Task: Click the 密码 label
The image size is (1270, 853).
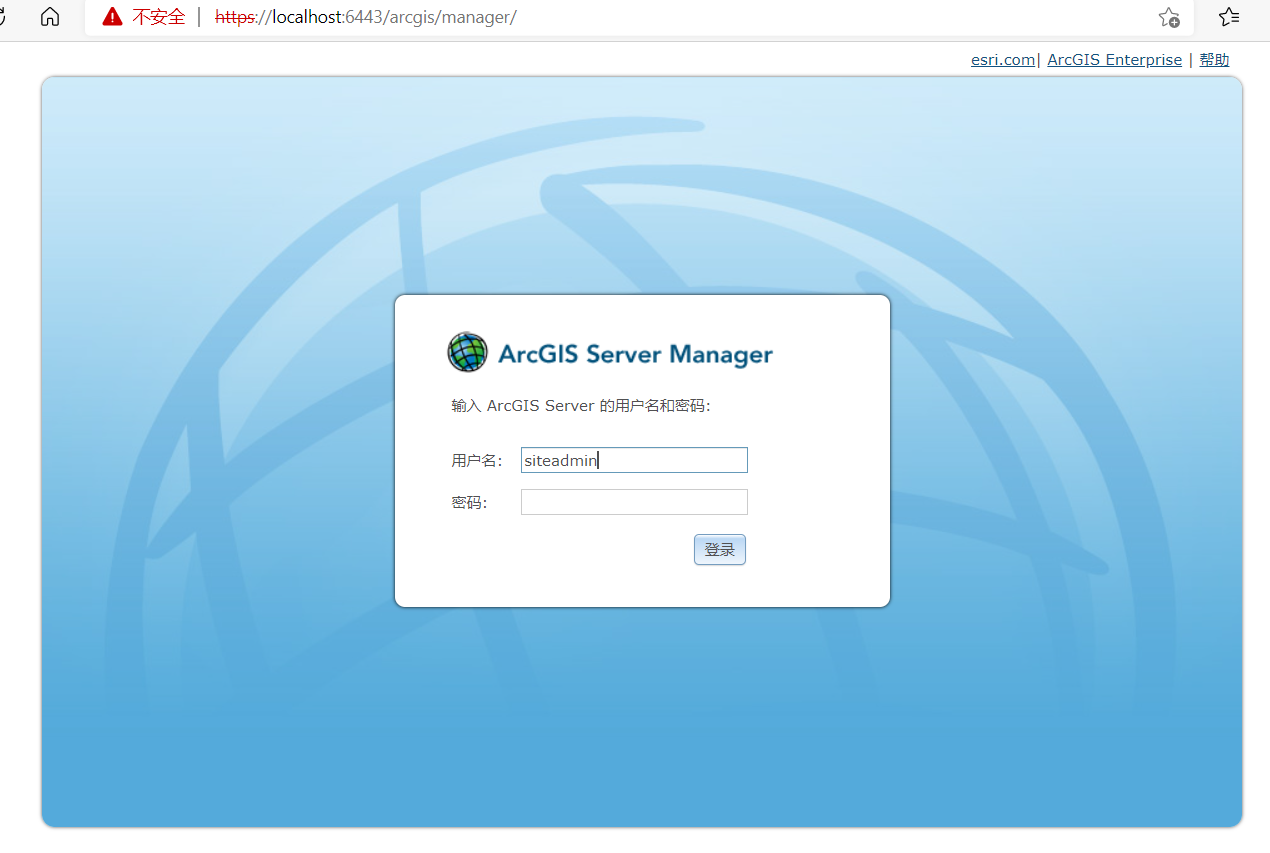Action: [469, 502]
